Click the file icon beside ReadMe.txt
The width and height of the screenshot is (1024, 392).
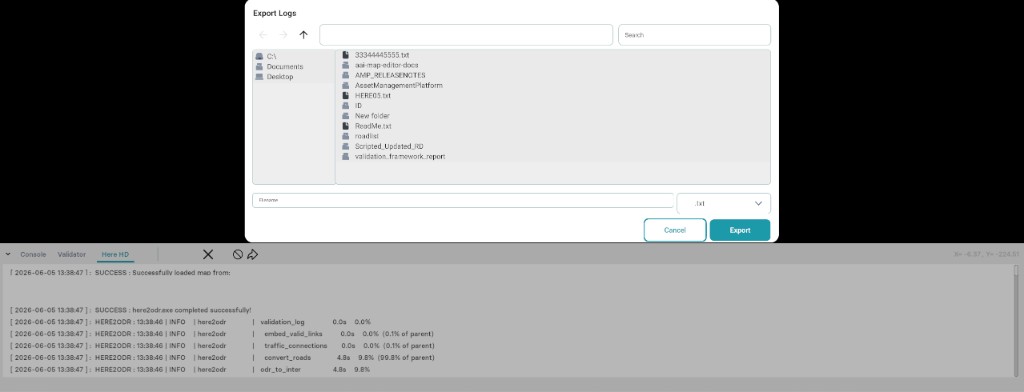click(x=345, y=126)
